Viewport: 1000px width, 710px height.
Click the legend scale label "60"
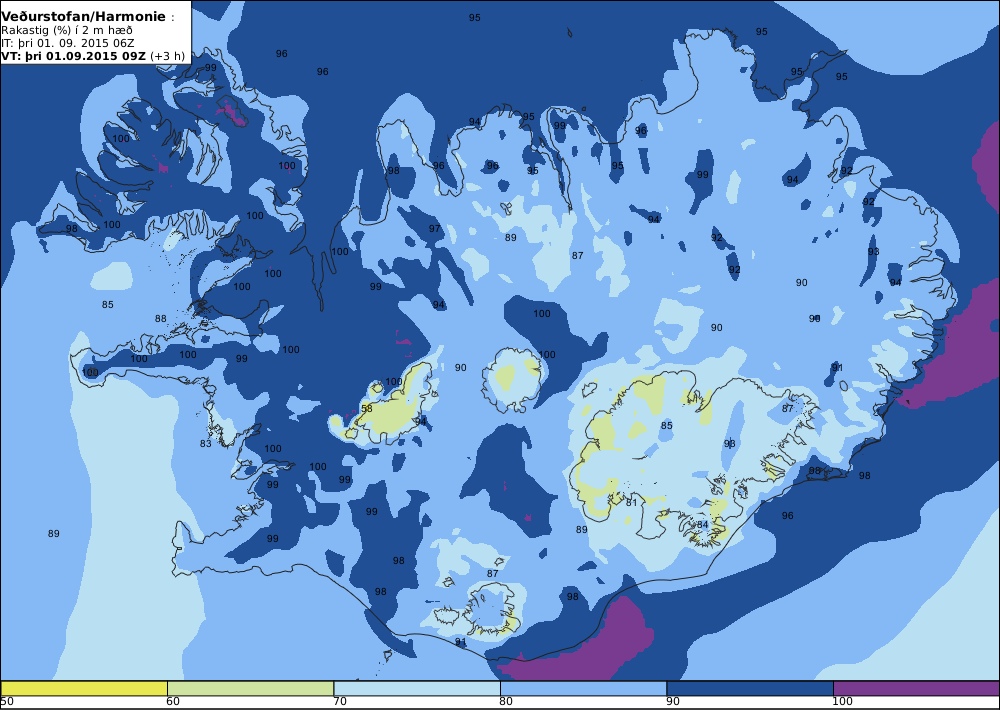click(x=173, y=702)
